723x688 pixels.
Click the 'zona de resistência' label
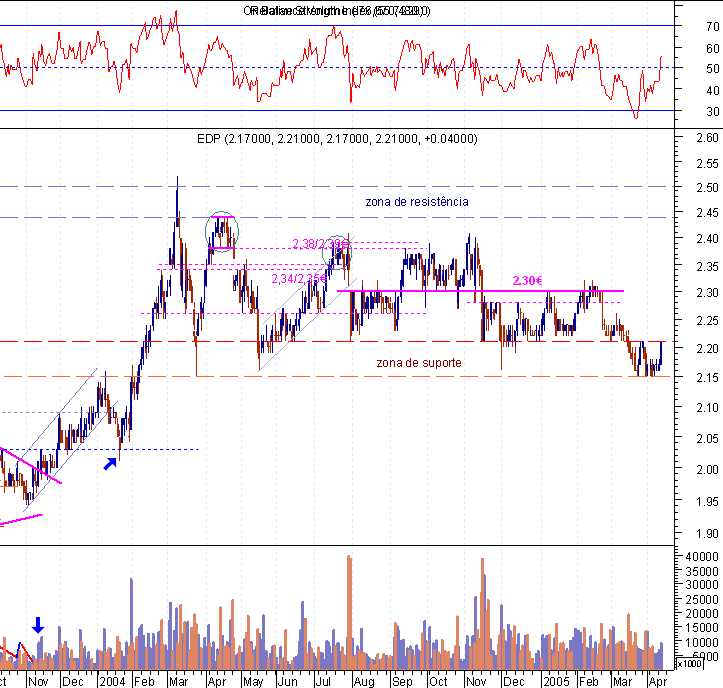tap(417, 202)
